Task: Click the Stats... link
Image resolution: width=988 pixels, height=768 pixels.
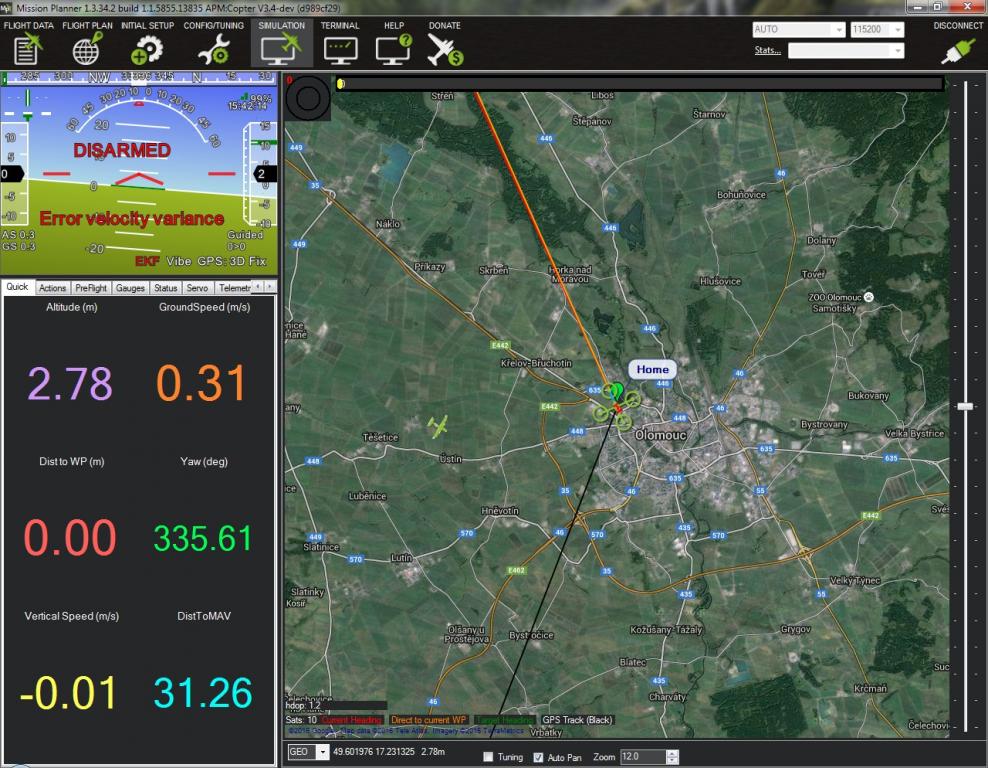Action: point(767,50)
